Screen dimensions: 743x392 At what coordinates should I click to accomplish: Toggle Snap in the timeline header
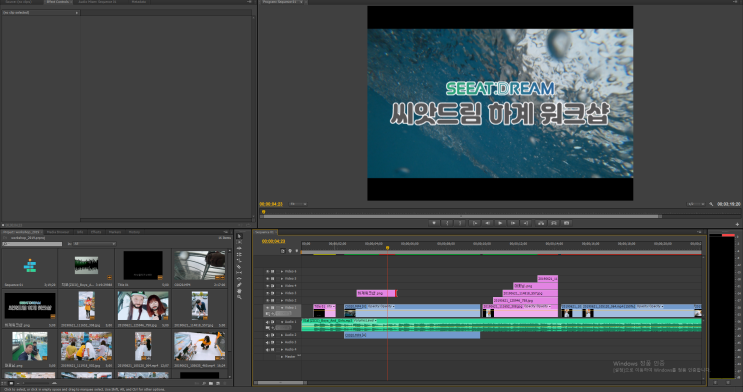point(283,251)
